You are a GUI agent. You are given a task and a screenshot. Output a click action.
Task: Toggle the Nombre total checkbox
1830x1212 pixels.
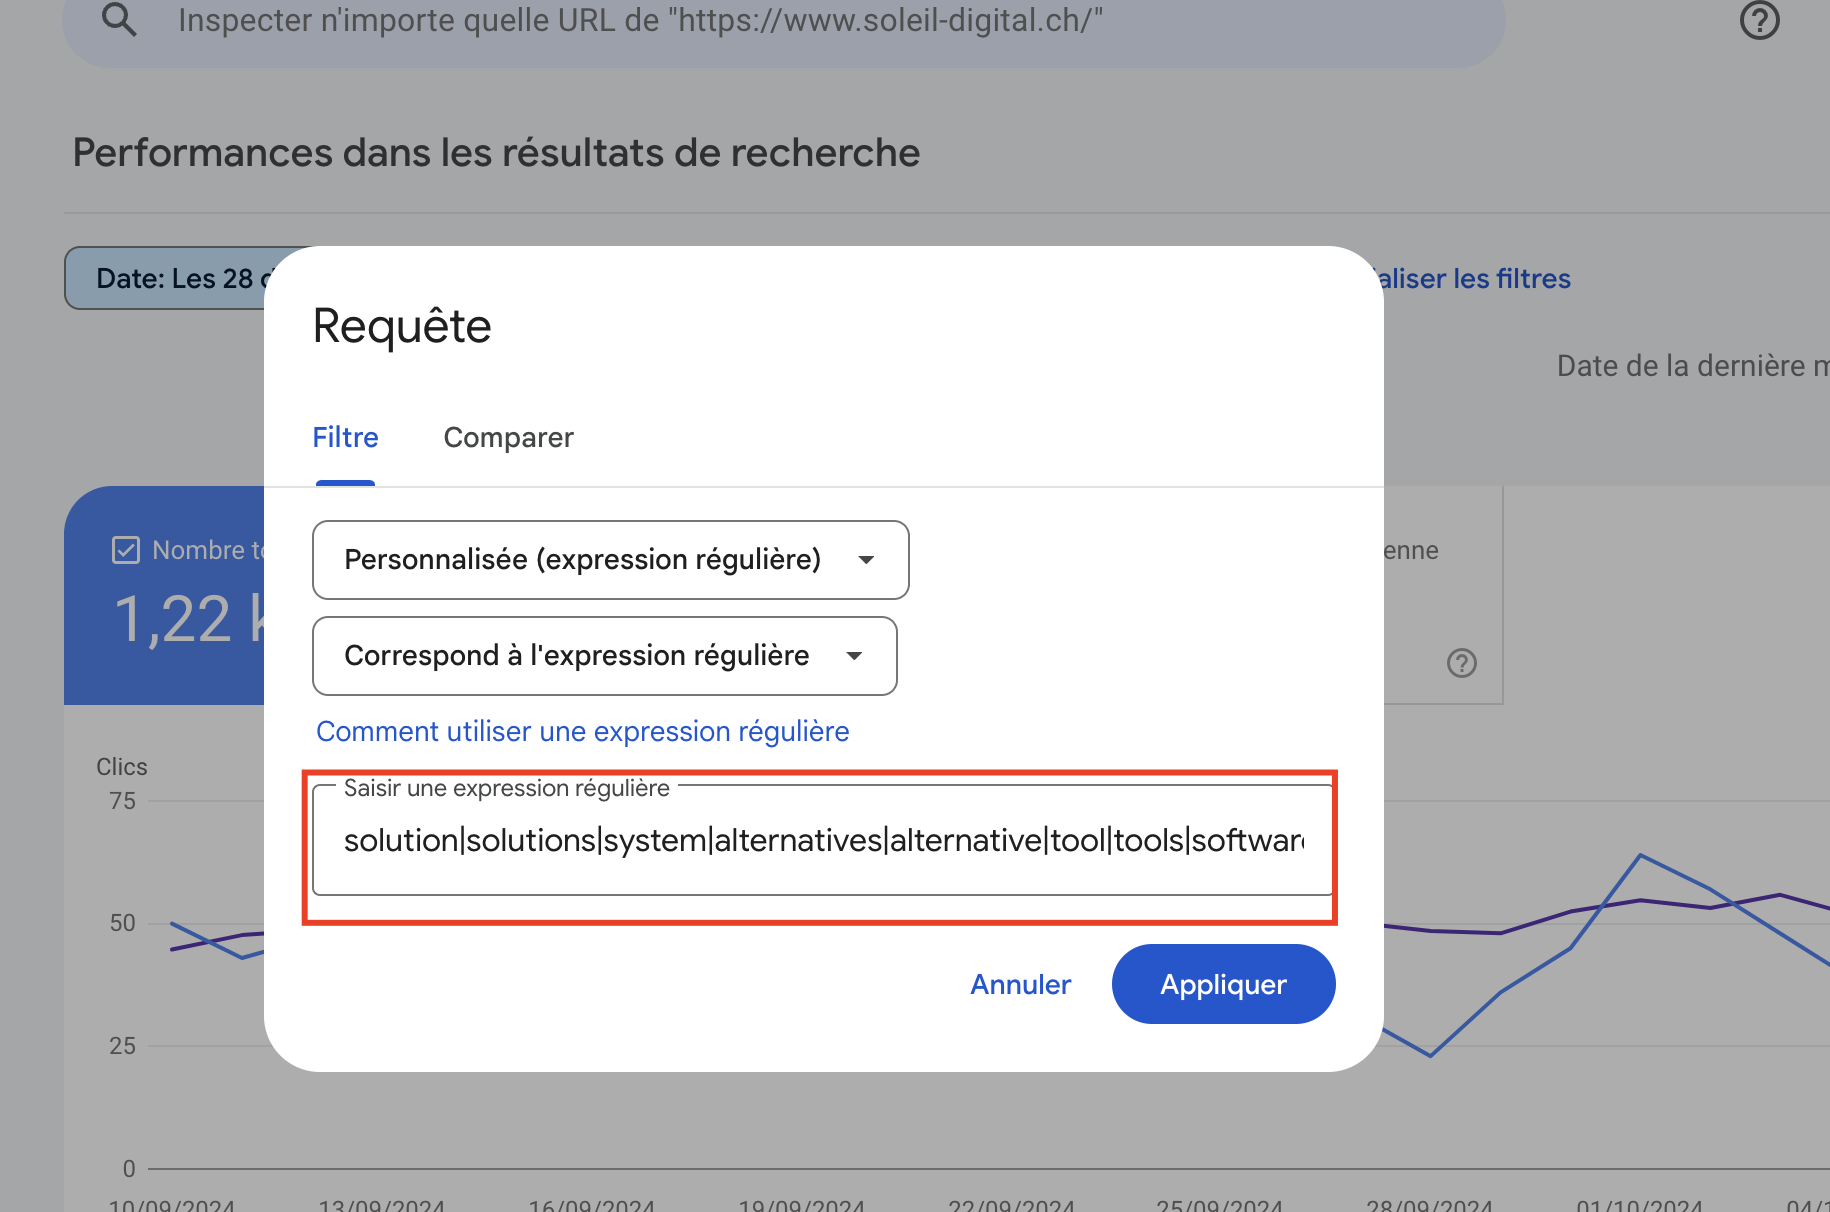(x=126, y=550)
